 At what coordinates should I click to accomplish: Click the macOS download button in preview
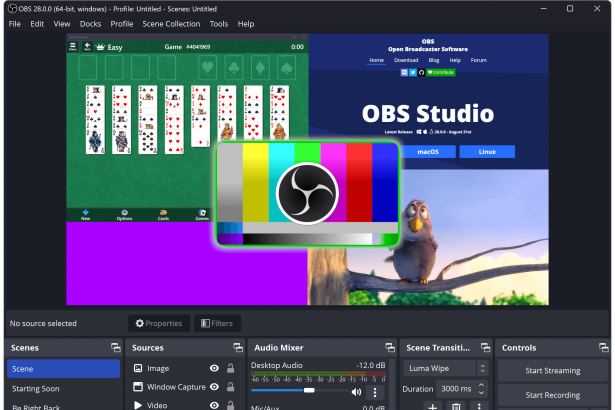click(x=428, y=151)
